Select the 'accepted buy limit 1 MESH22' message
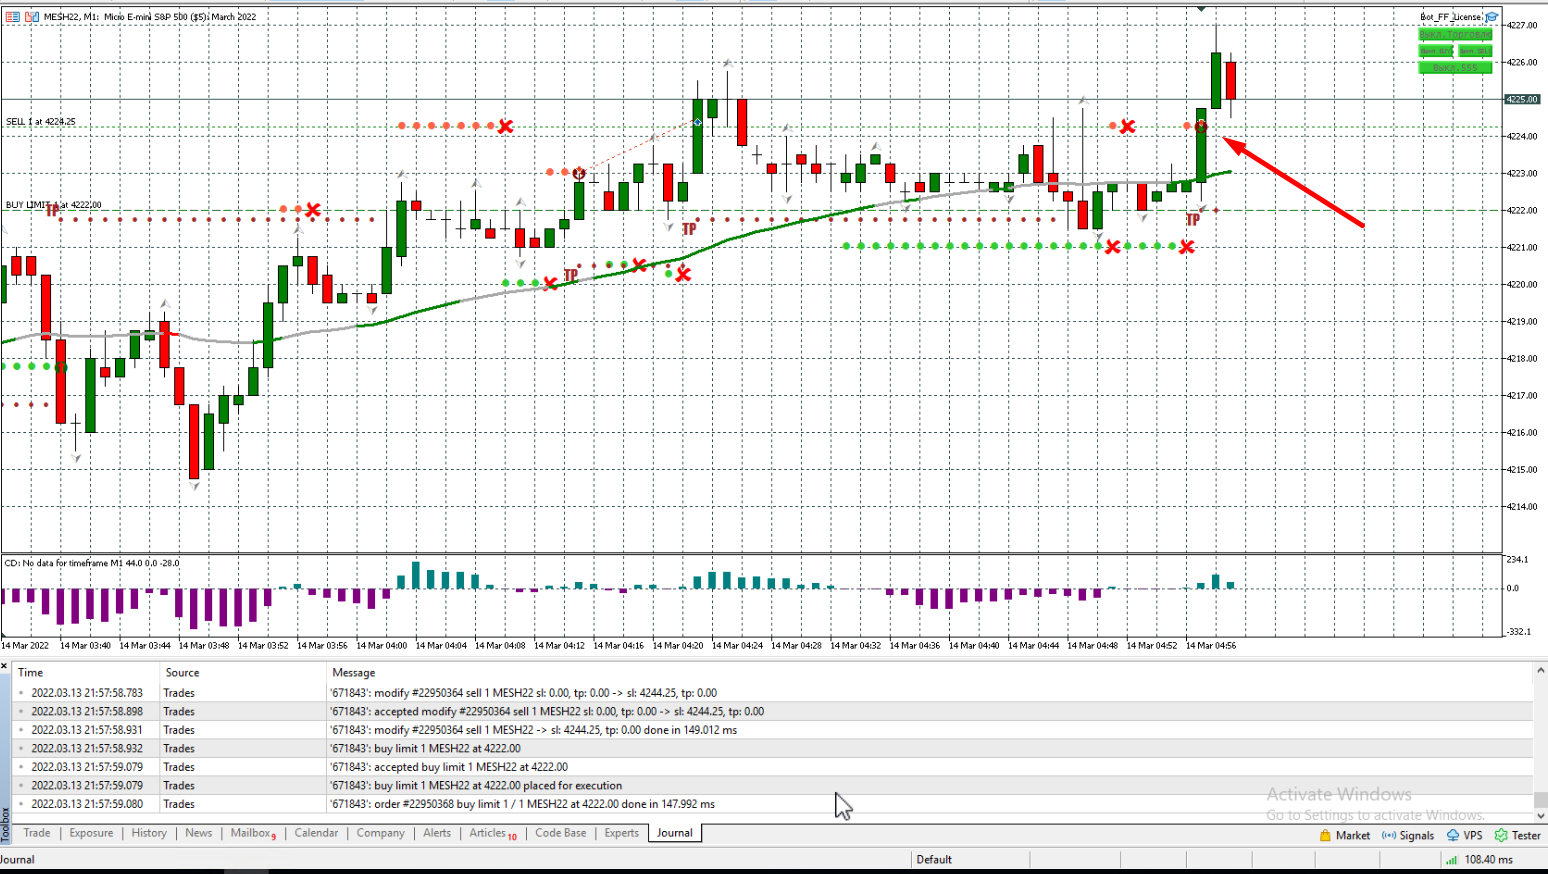 click(x=449, y=768)
